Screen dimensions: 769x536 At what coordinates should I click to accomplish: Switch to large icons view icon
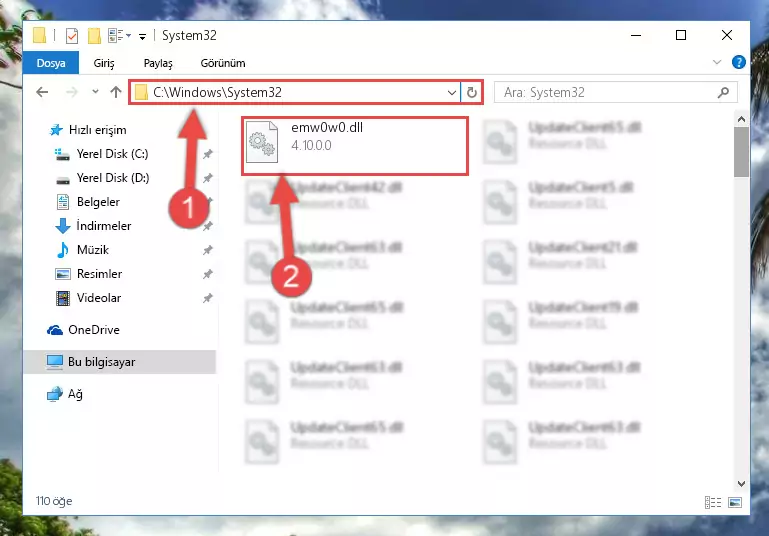tap(735, 502)
